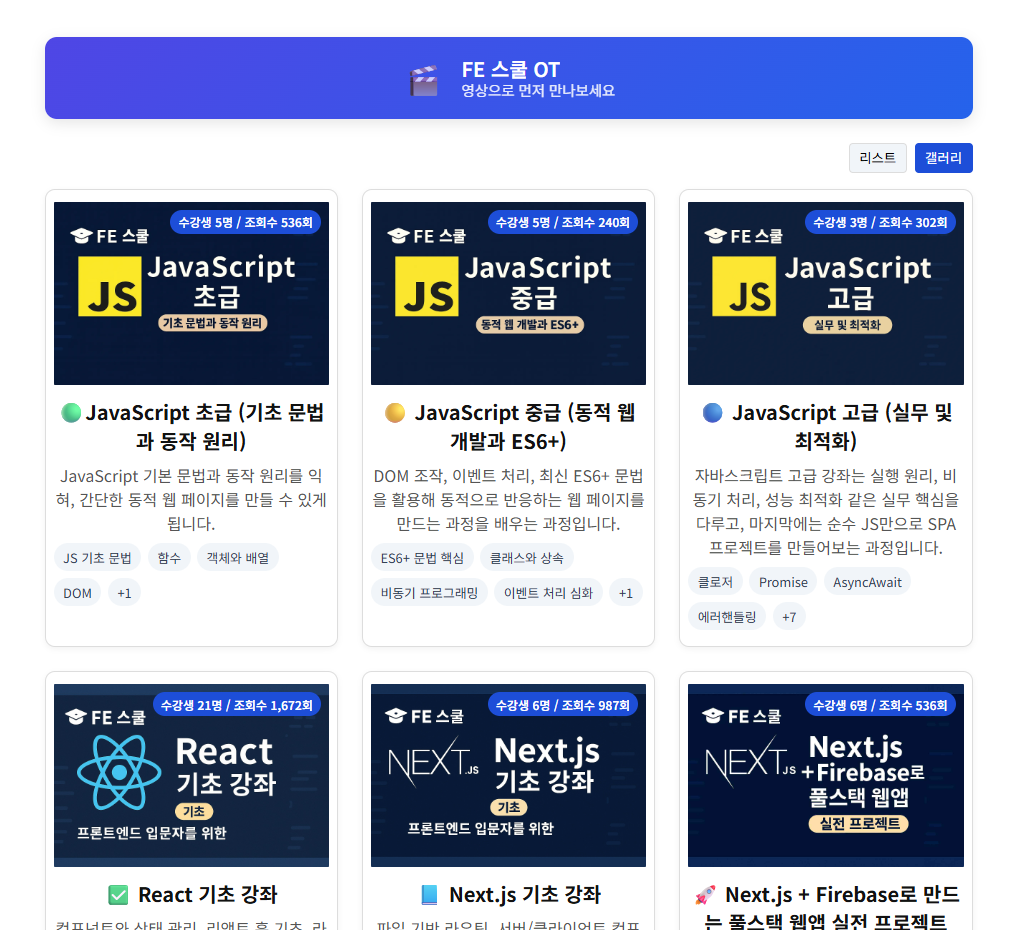Expand the +1 tags on JavaScript 초급 card
The width and height of the screenshot is (1014, 930).
point(124,593)
